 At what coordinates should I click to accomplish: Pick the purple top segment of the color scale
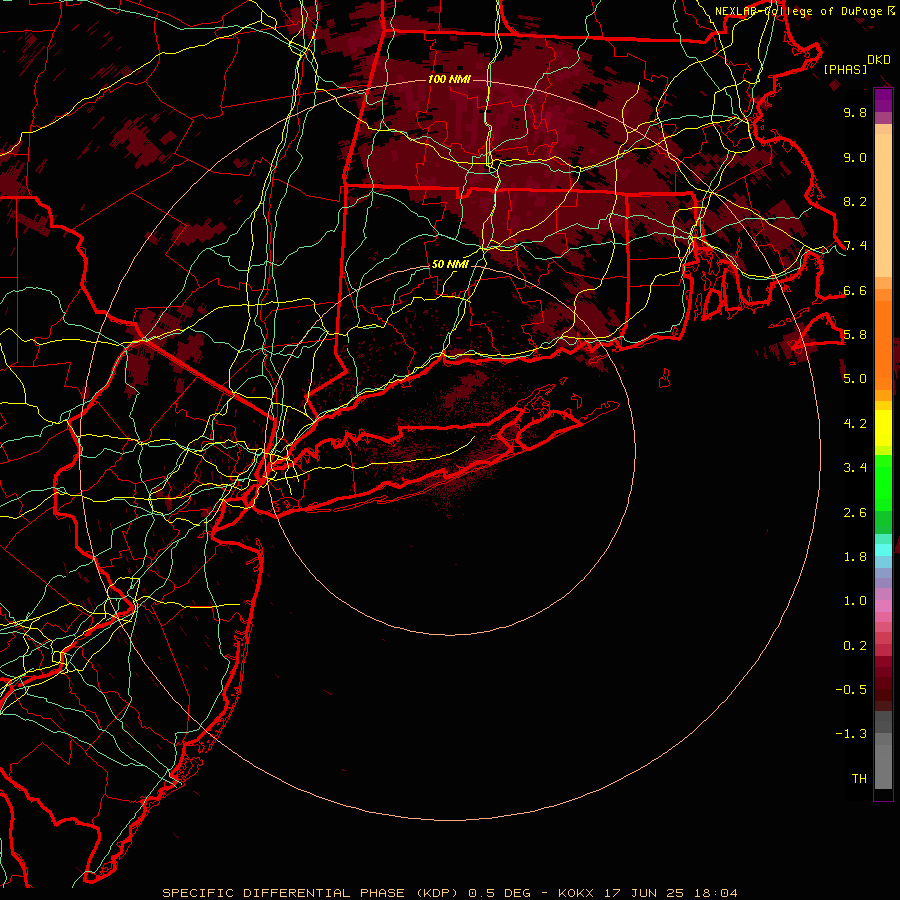click(x=883, y=100)
